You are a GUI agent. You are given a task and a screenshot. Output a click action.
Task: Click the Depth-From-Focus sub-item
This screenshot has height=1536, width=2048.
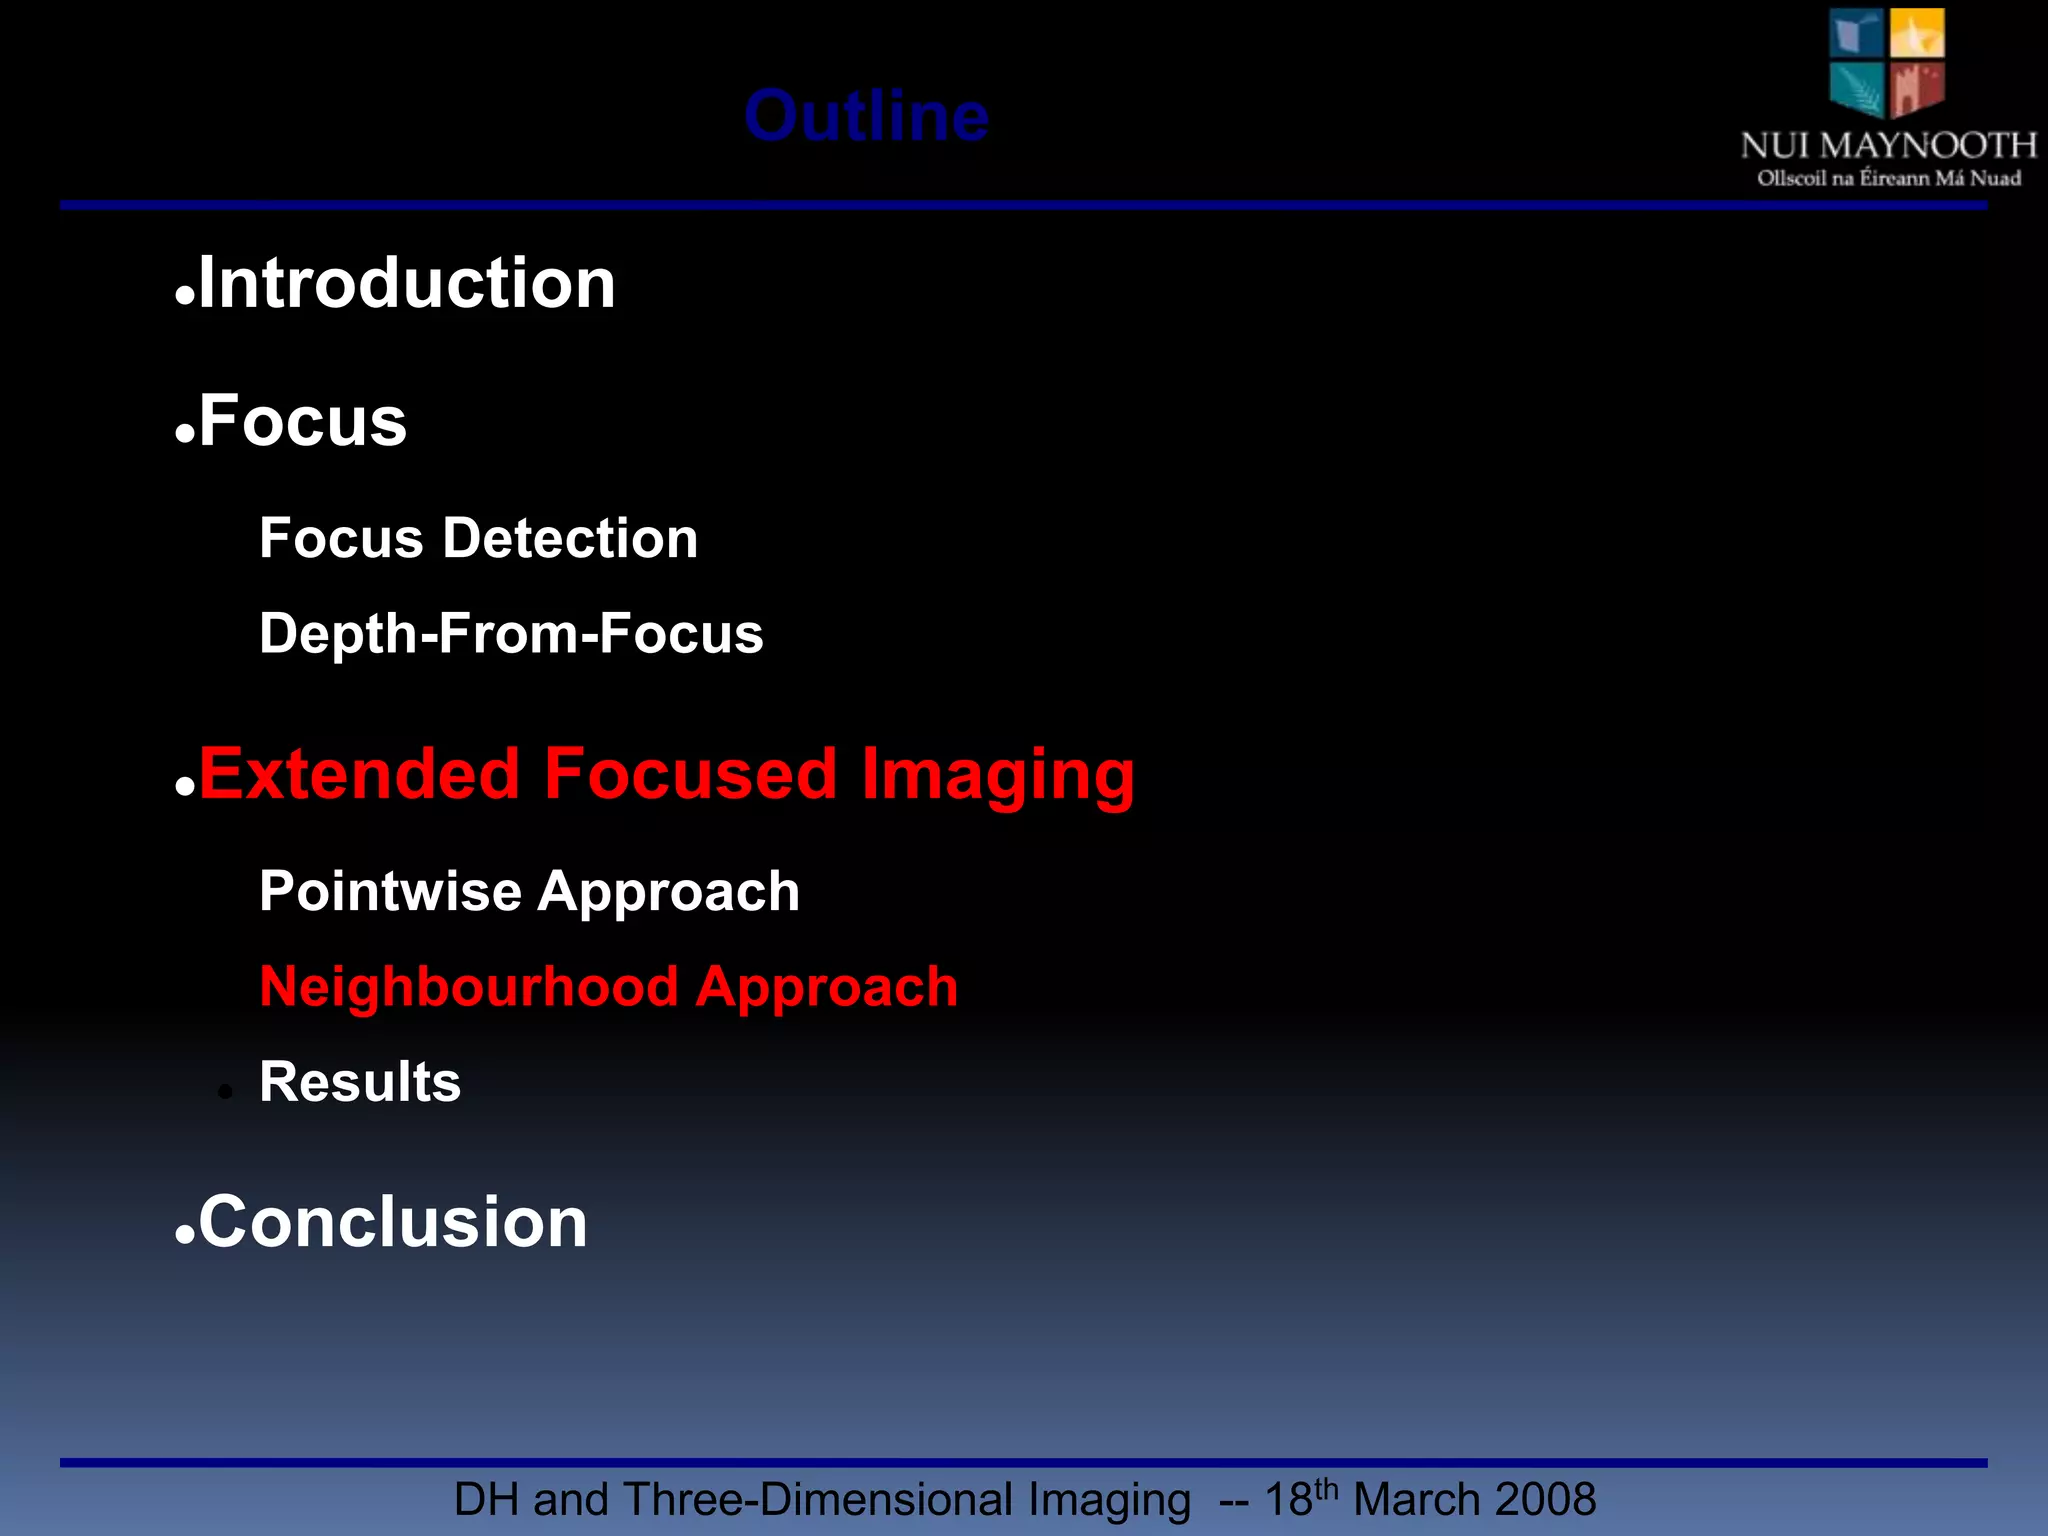[x=511, y=634]
